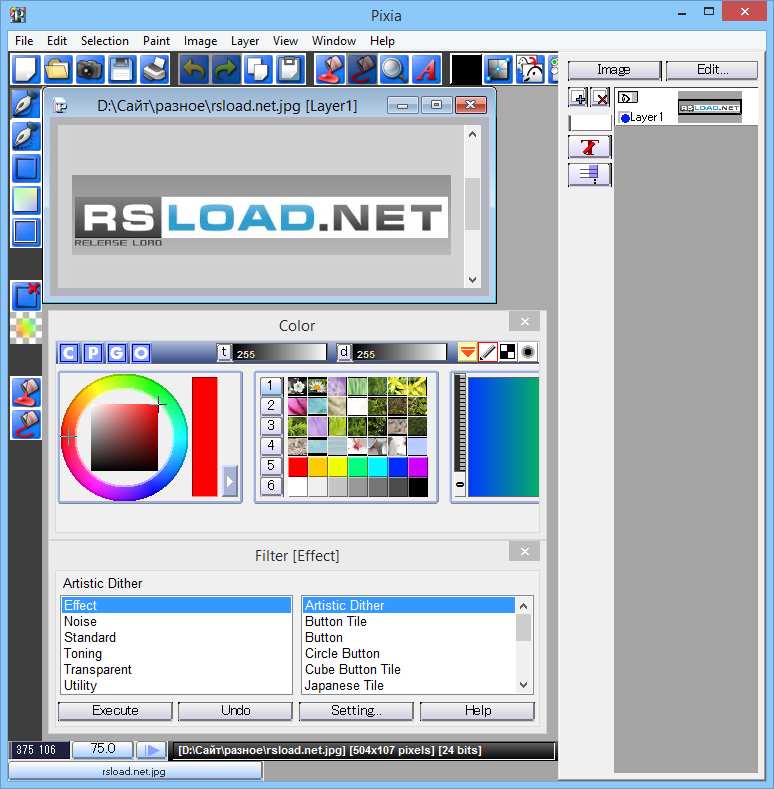This screenshot has width=774, height=789.
Task: Save image with floppy disk icon
Action: [122, 69]
